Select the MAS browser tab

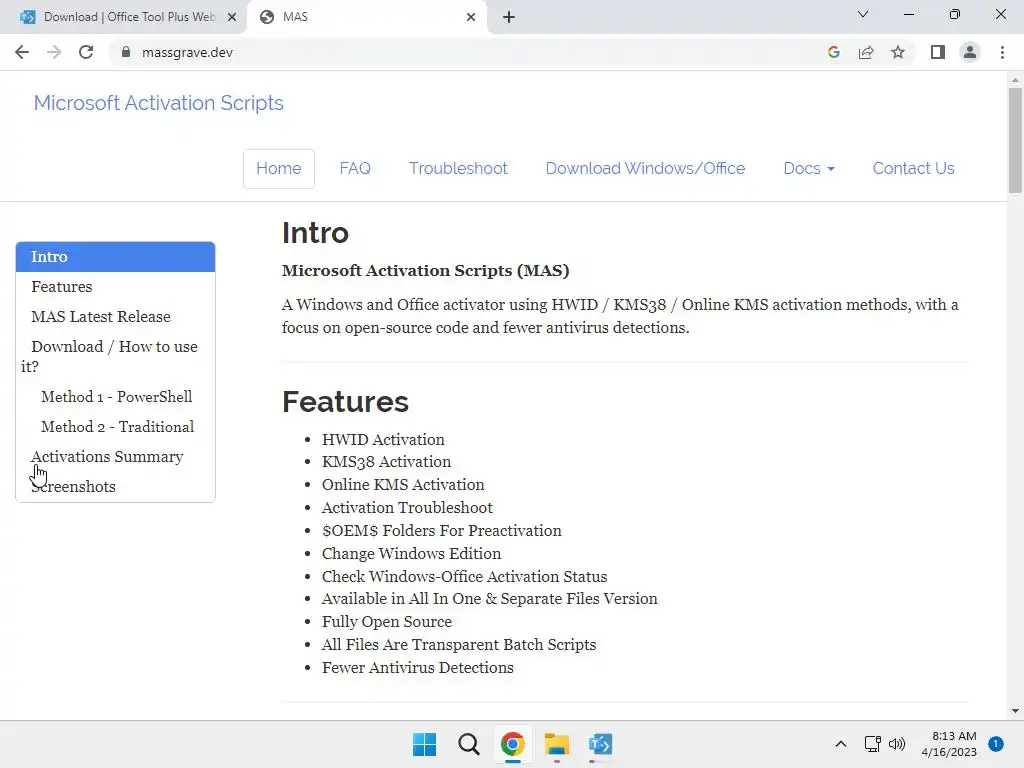366,17
